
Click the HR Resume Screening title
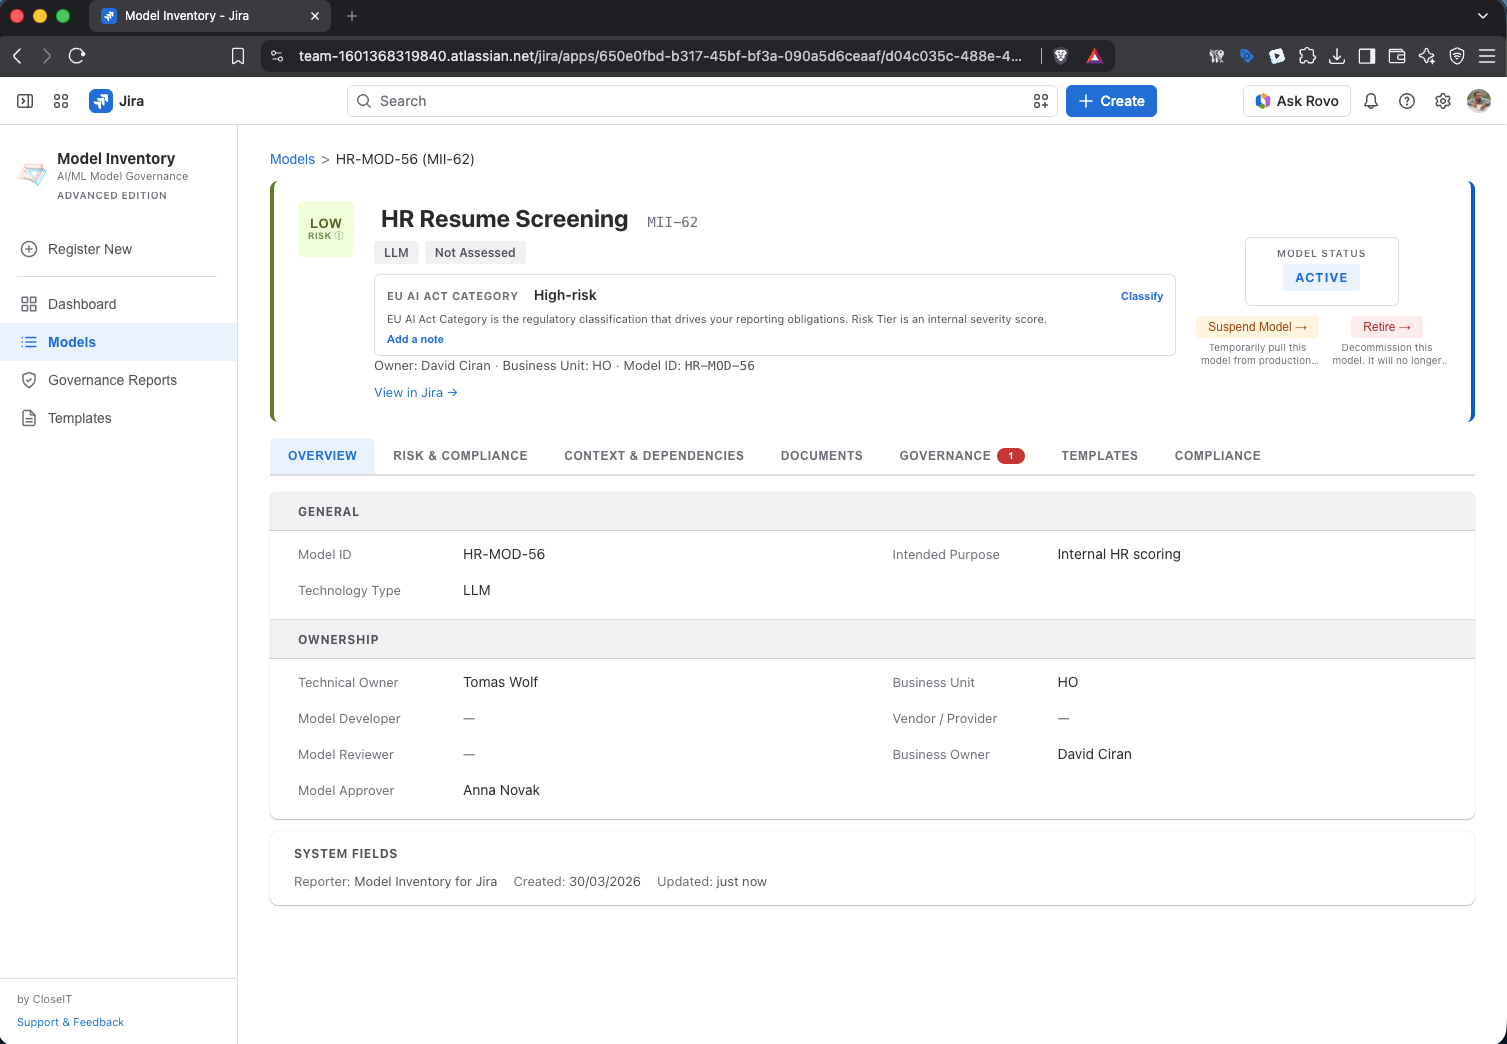click(504, 219)
